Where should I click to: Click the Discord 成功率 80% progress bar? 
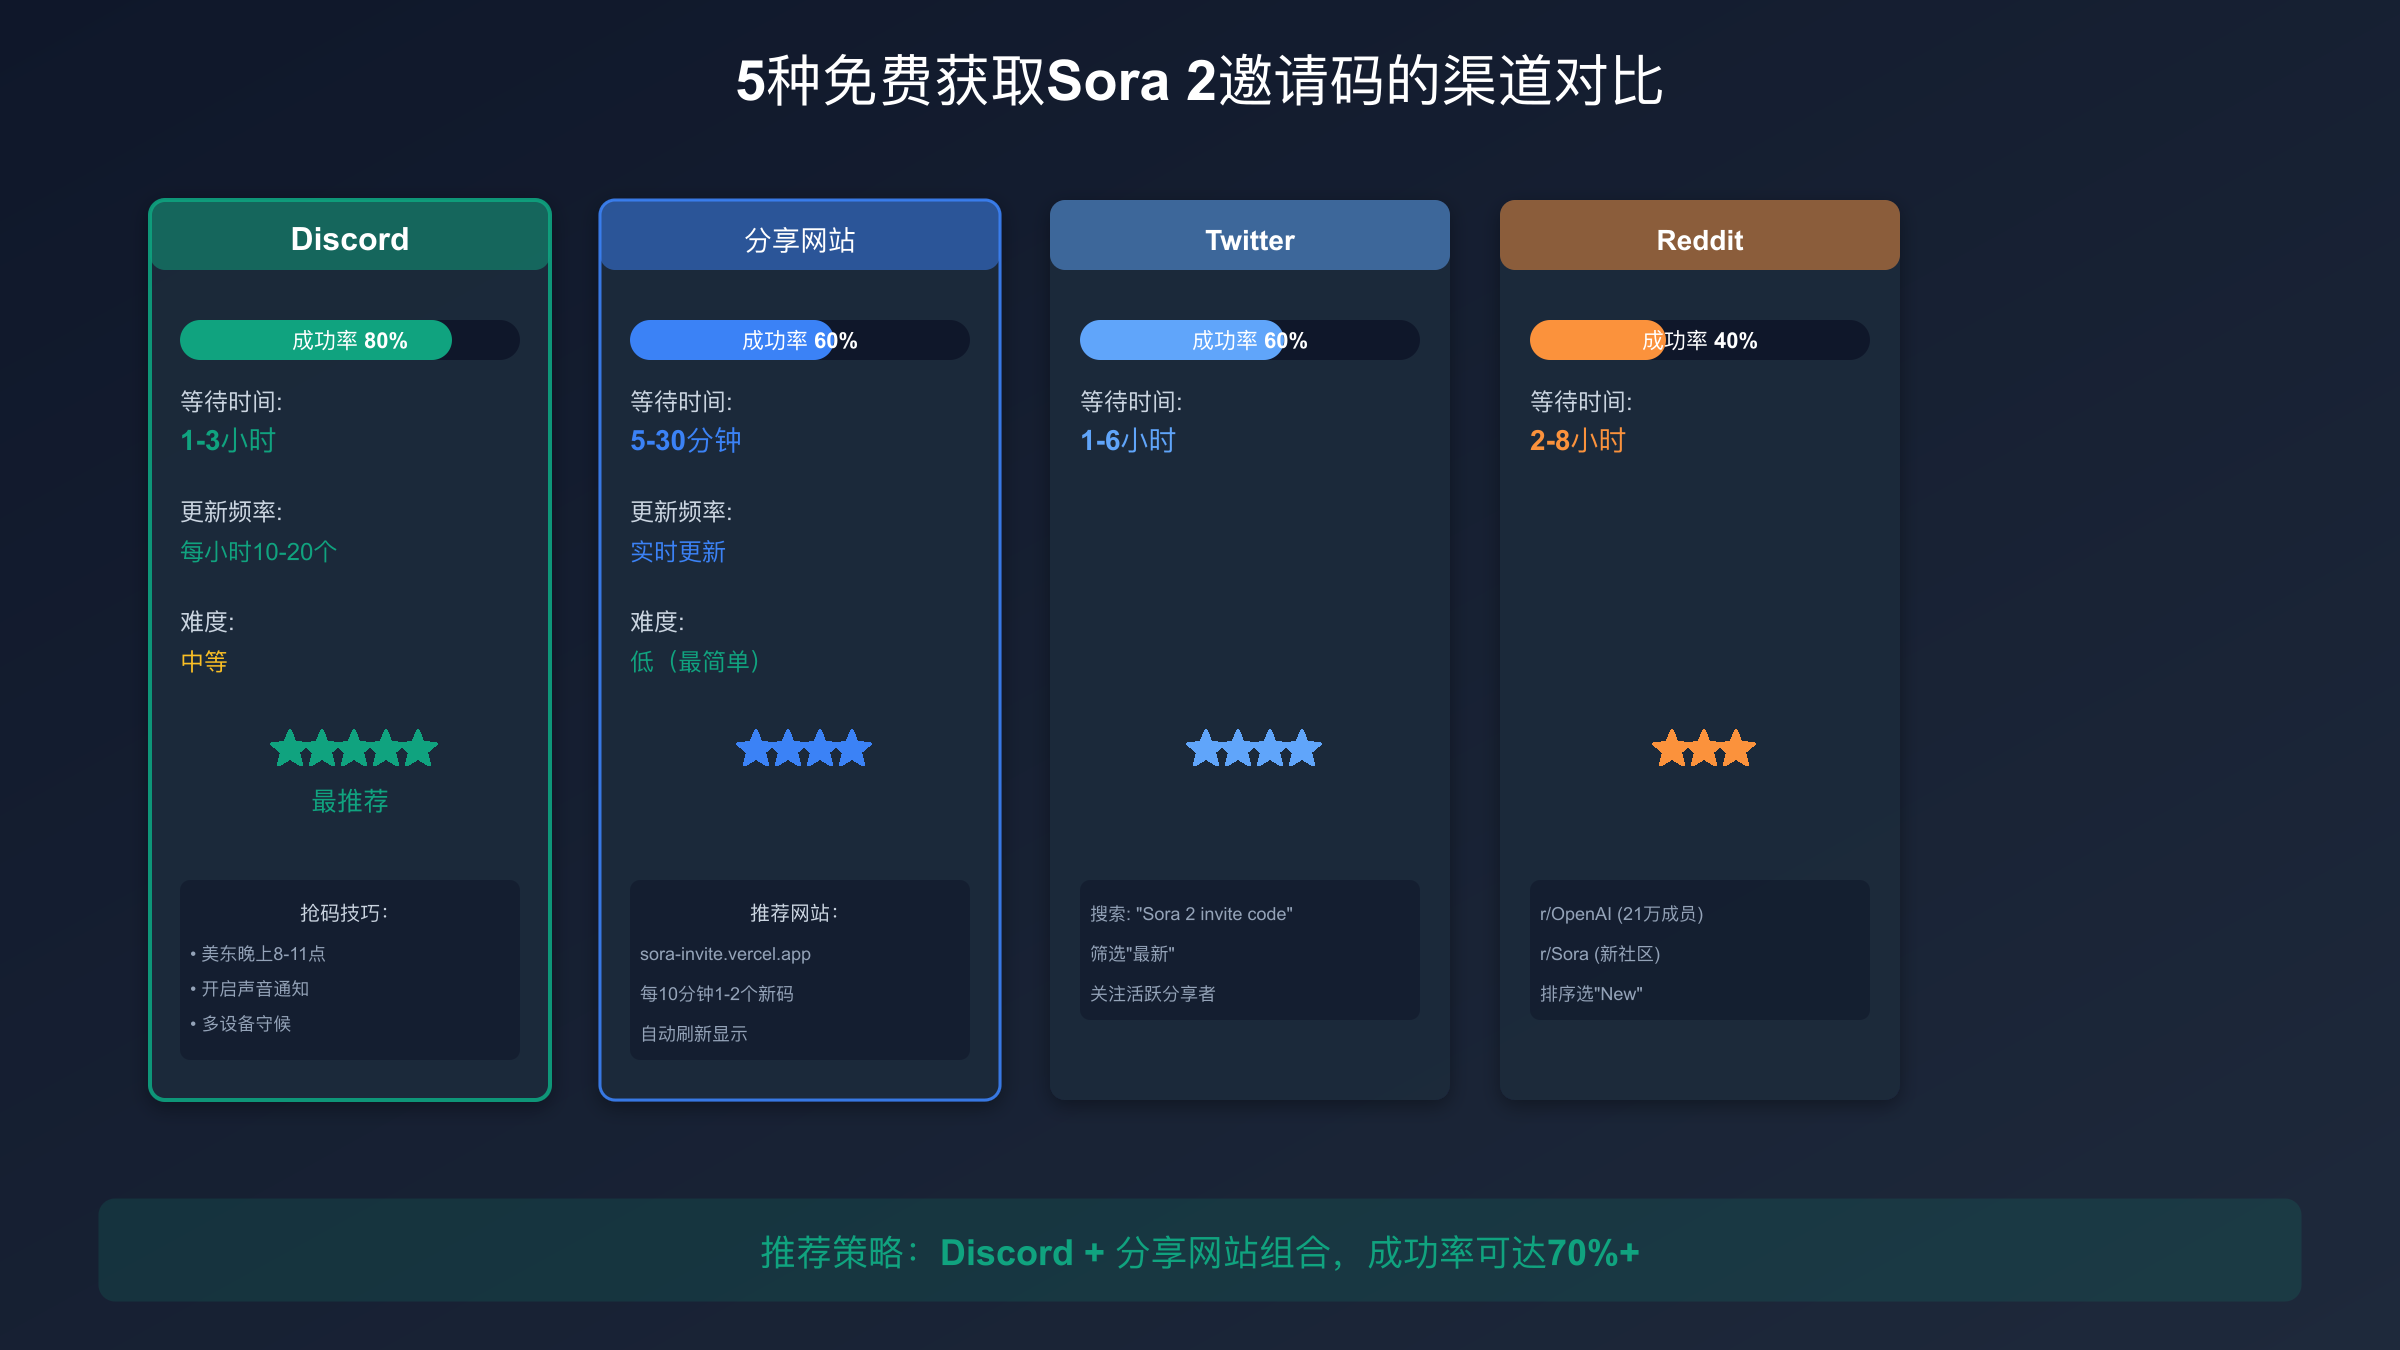click(x=350, y=340)
